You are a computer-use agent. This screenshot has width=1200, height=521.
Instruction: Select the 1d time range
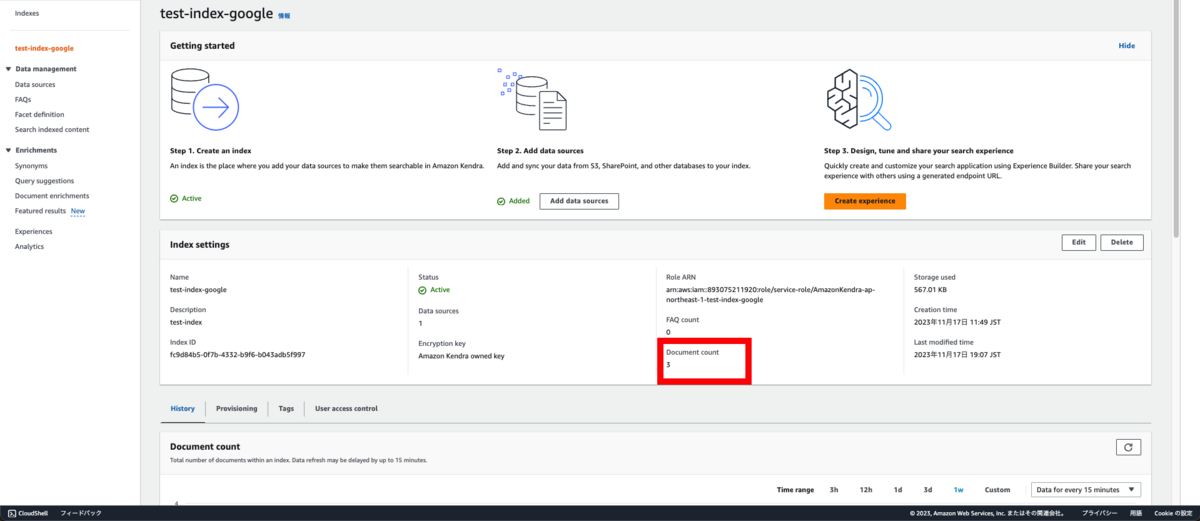click(898, 490)
